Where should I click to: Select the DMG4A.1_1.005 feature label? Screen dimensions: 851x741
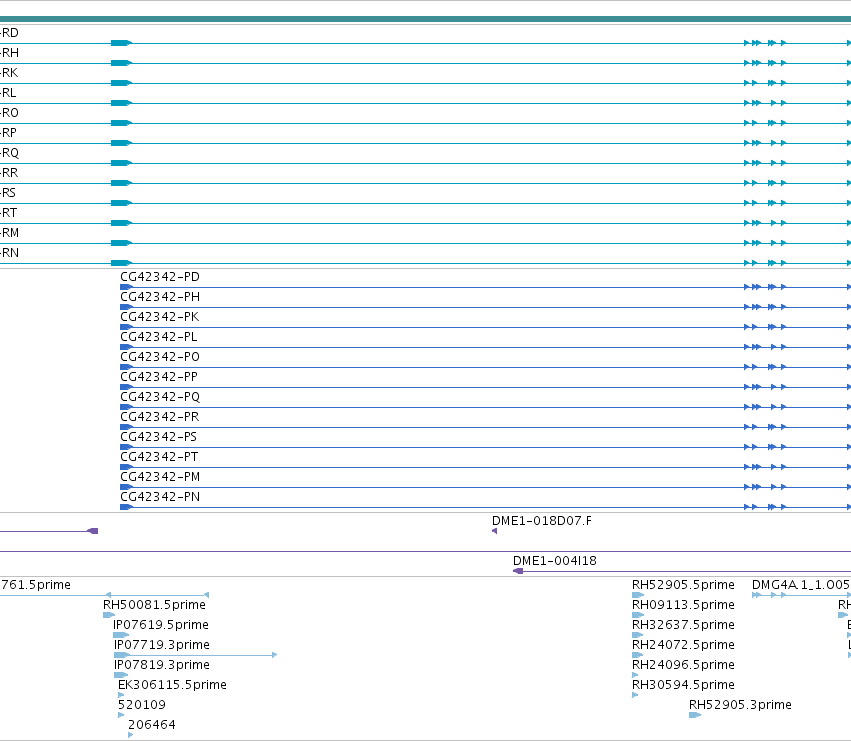[801, 585]
